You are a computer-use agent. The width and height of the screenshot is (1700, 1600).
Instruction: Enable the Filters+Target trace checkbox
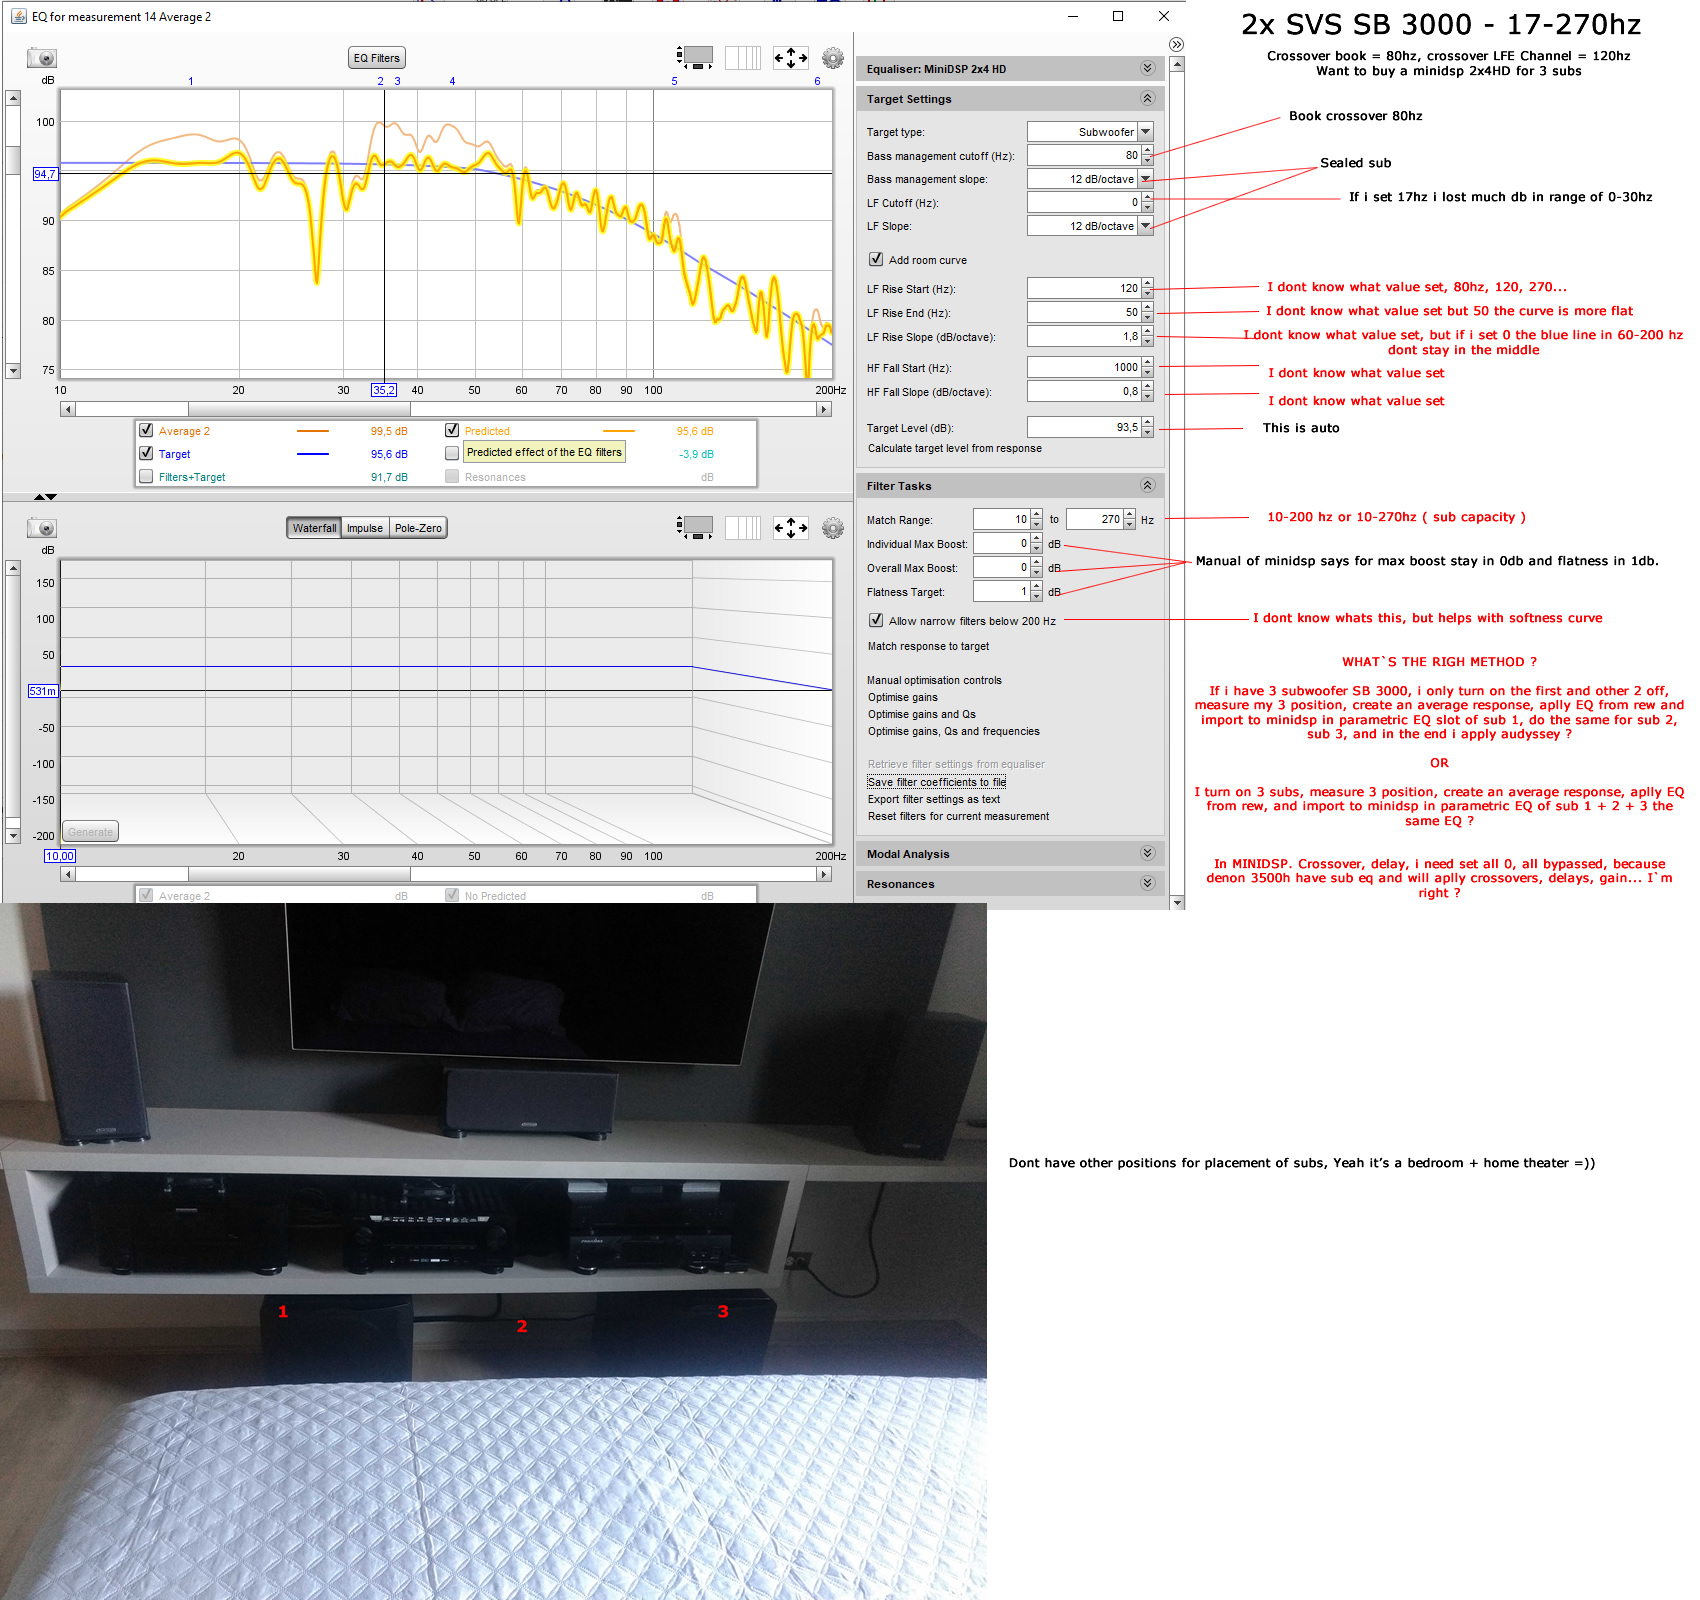coord(147,477)
